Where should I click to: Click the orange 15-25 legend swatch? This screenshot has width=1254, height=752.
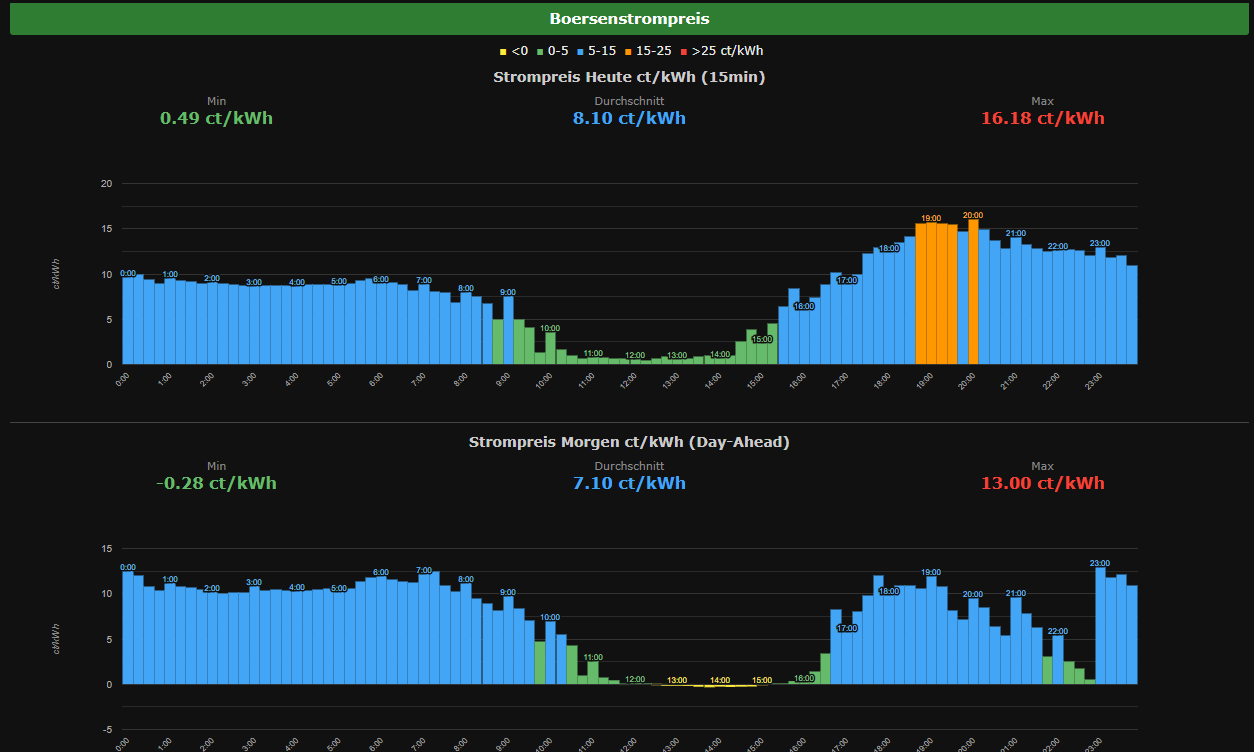[630, 51]
